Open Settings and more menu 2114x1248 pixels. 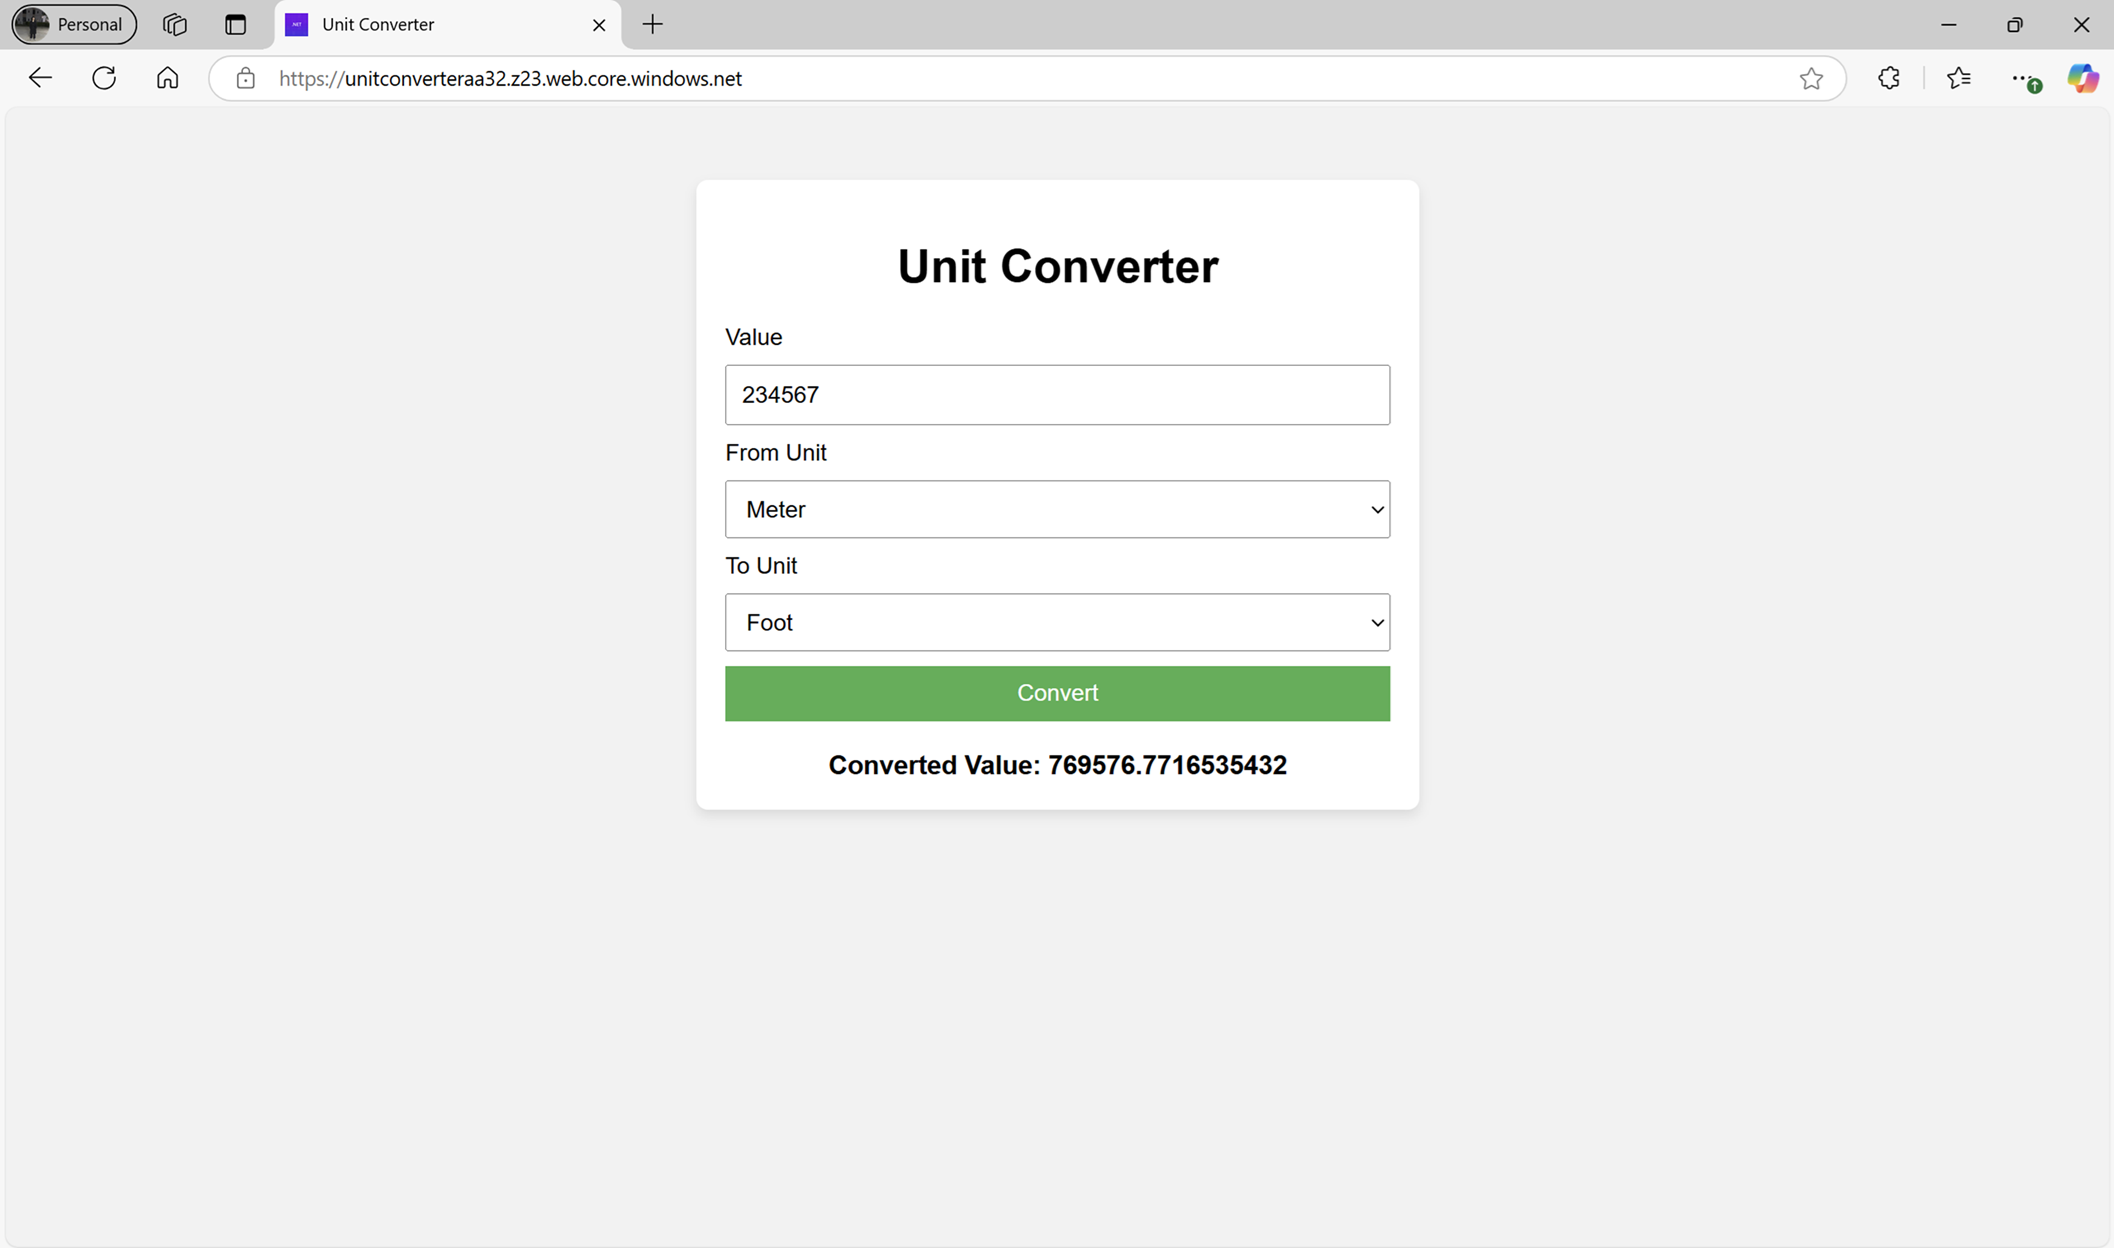2022,78
